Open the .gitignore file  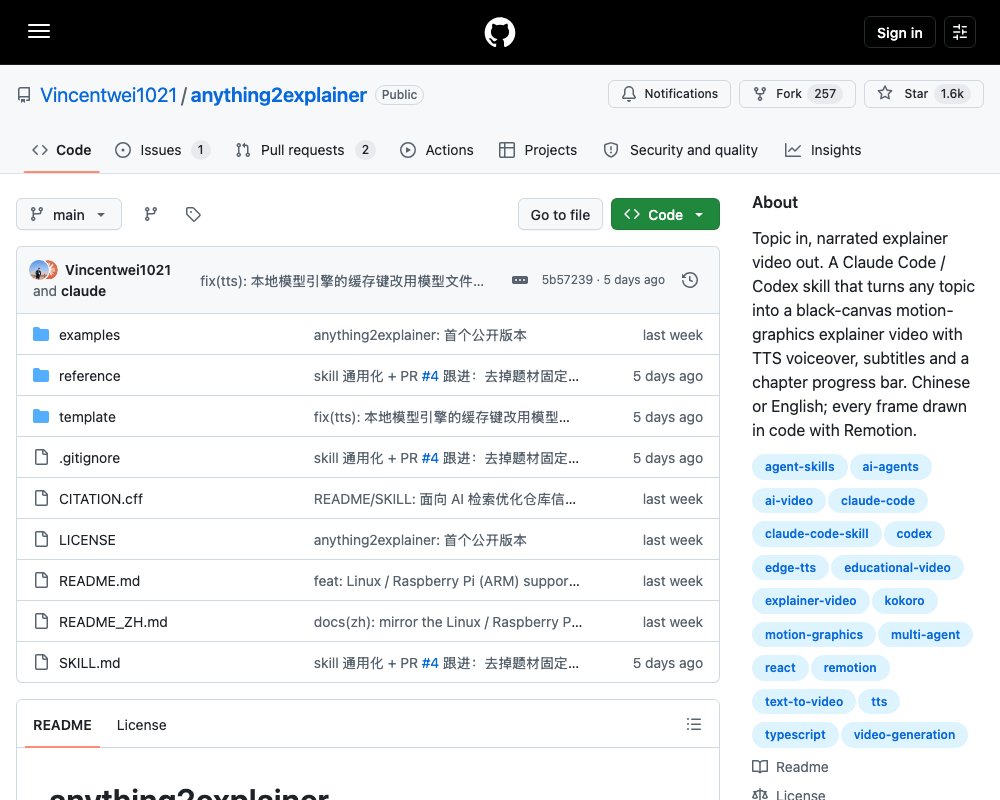(89, 458)
